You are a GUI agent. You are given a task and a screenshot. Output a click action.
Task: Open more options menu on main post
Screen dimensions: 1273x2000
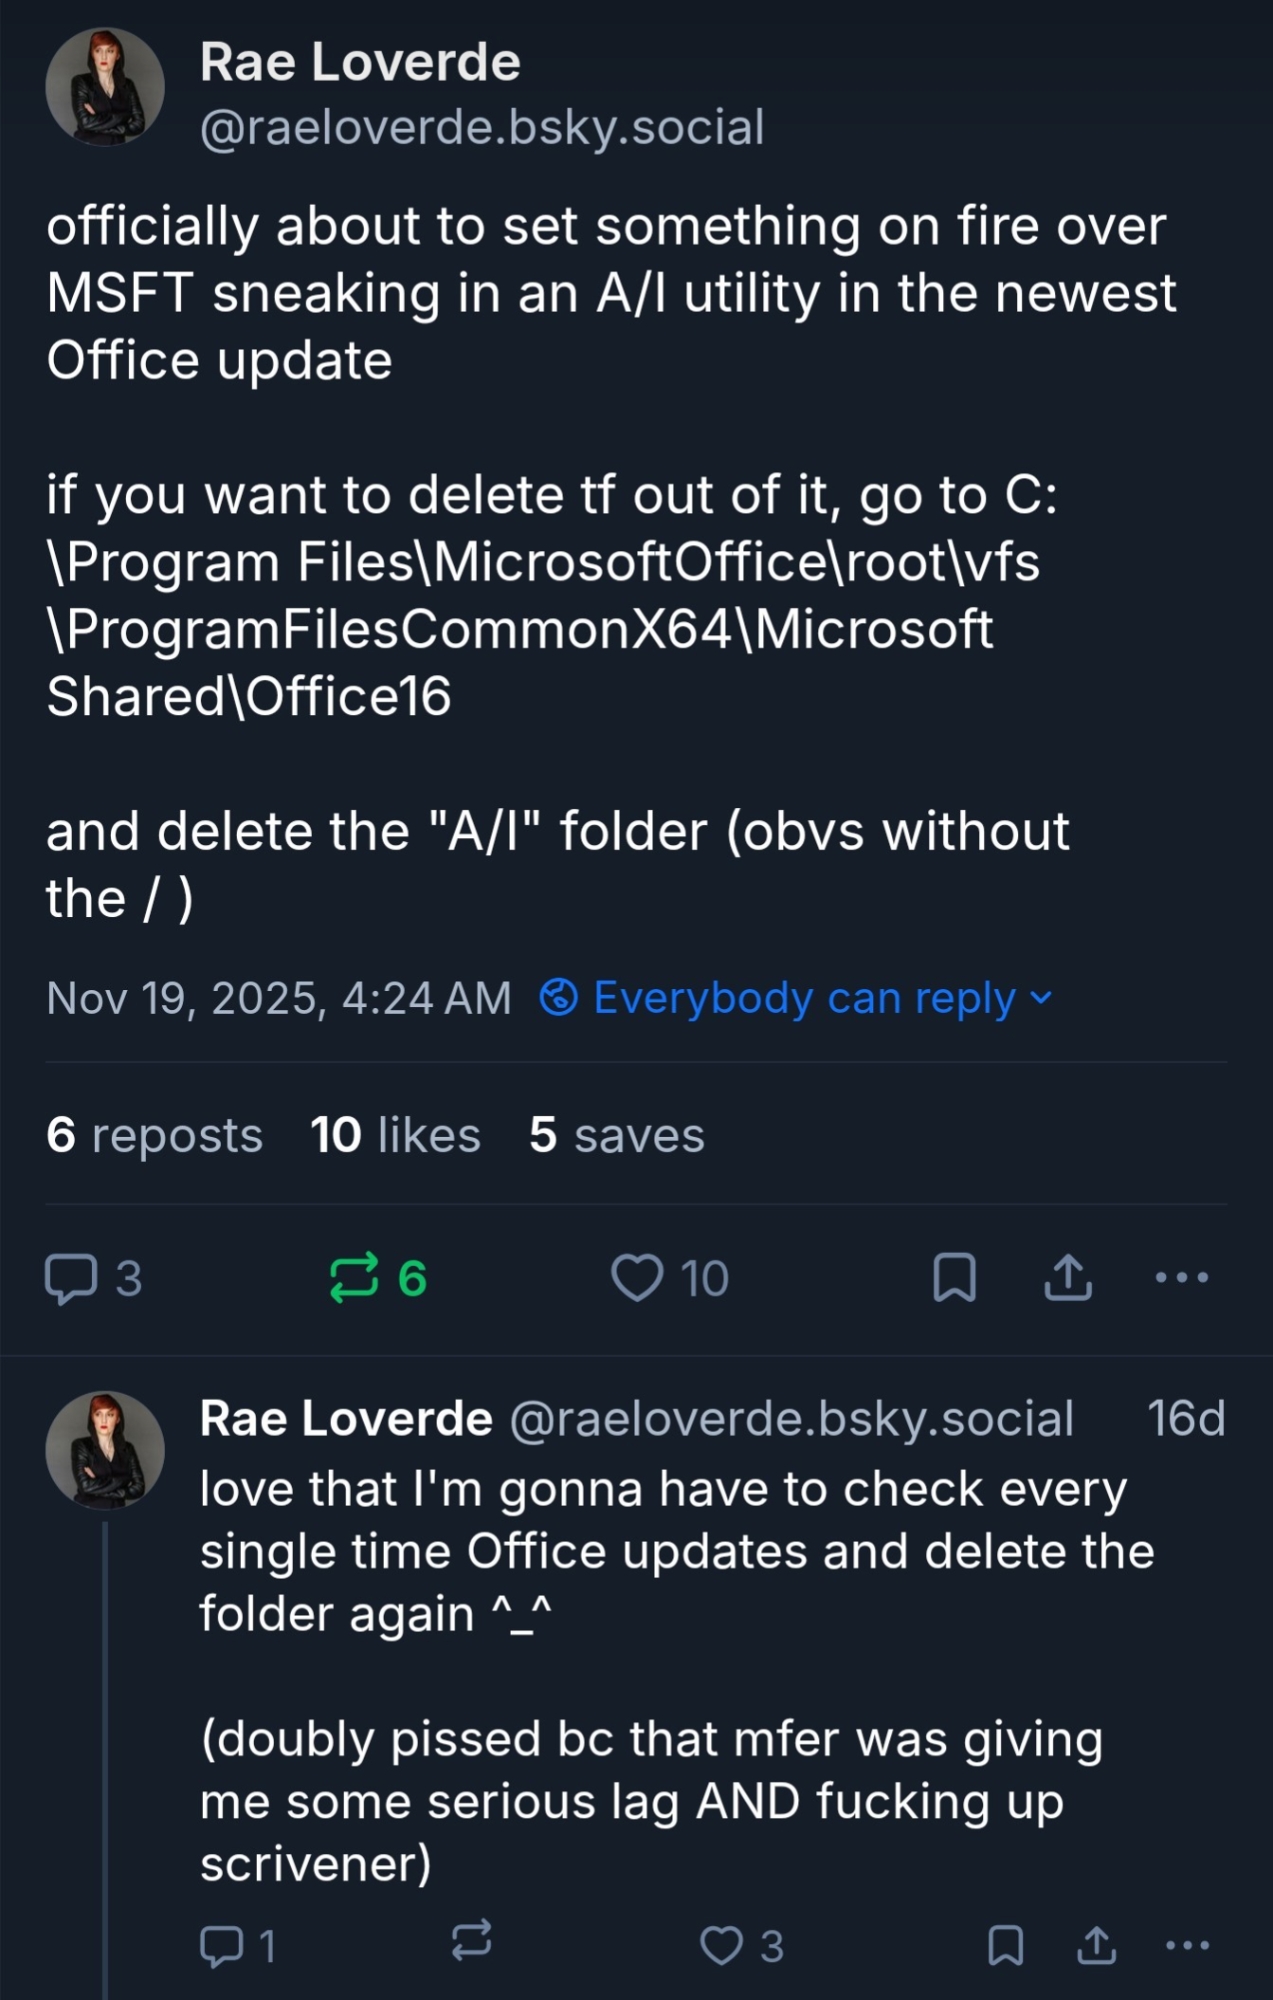(1182, 1277)
